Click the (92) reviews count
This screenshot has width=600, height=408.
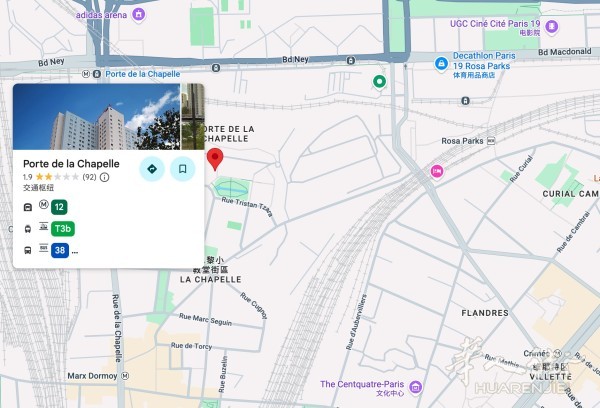(x=90, y=177)
